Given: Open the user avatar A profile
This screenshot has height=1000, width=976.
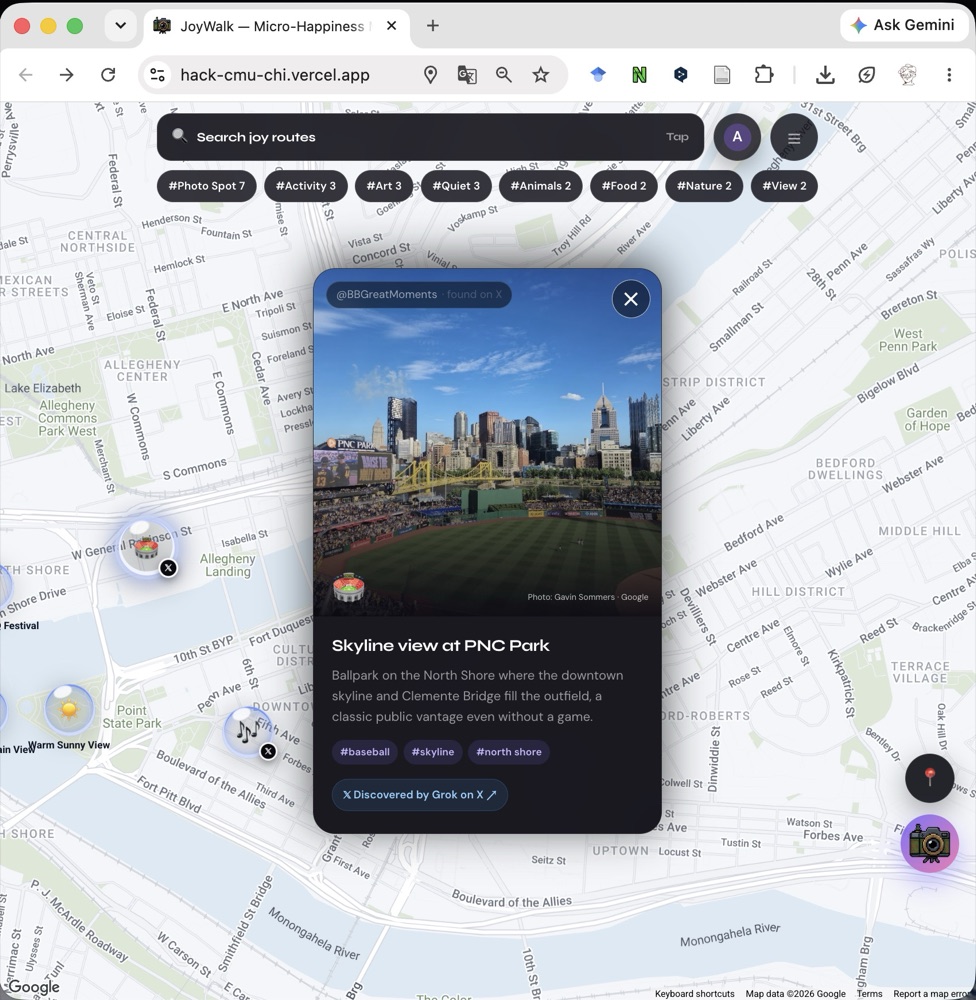Looking at the screenshot, I should pos(737,137).
